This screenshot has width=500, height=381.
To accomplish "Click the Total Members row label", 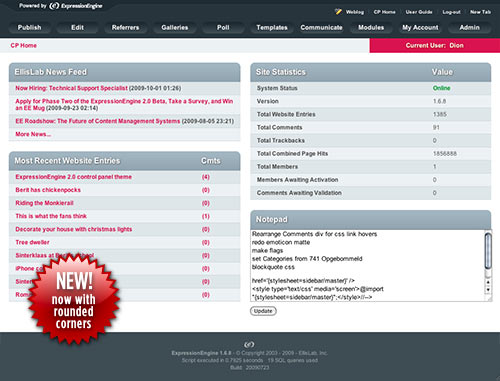I will [x=277, y=167].
